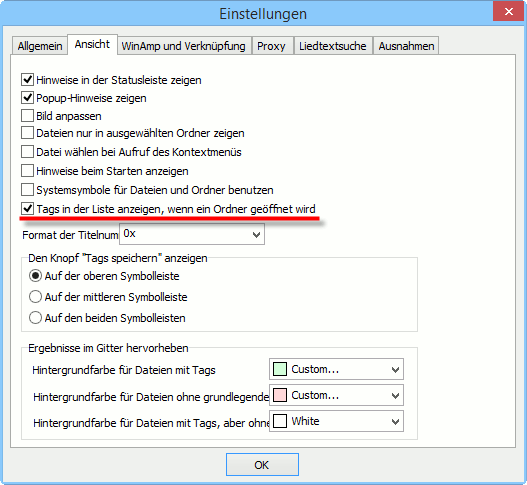Confirm settings with the OK button
This screenshot has height=485, width=527.
pyautogui.click(x=262, y=465)
